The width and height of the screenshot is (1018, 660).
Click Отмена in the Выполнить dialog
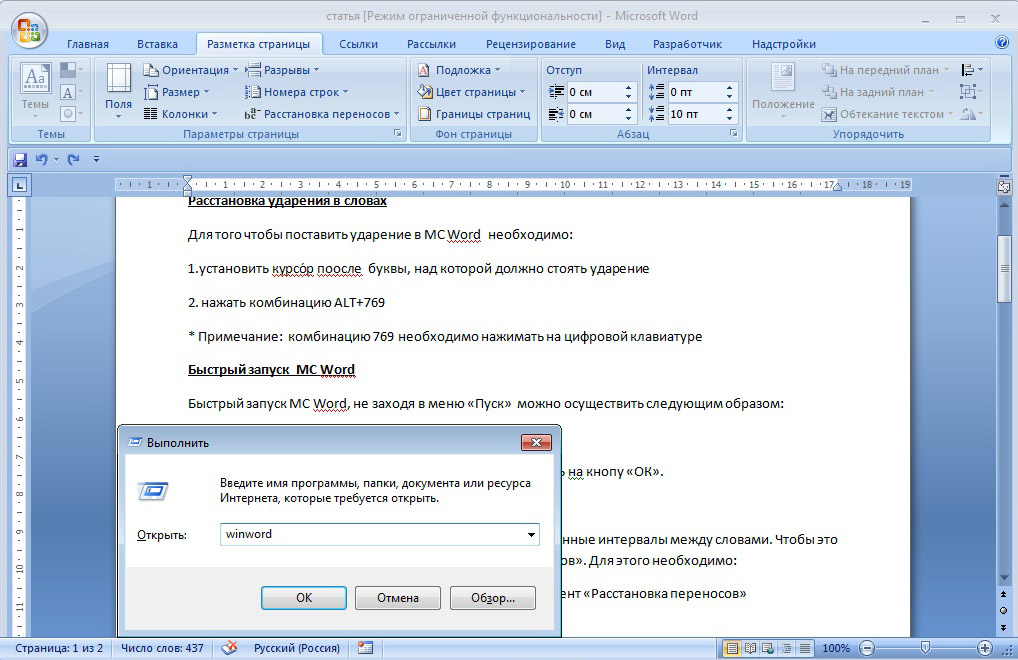pos(398,598)
